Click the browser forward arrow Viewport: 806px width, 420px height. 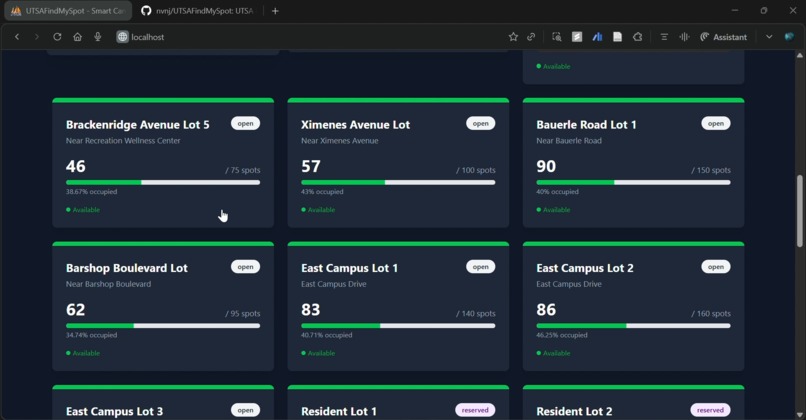(36, 37)
